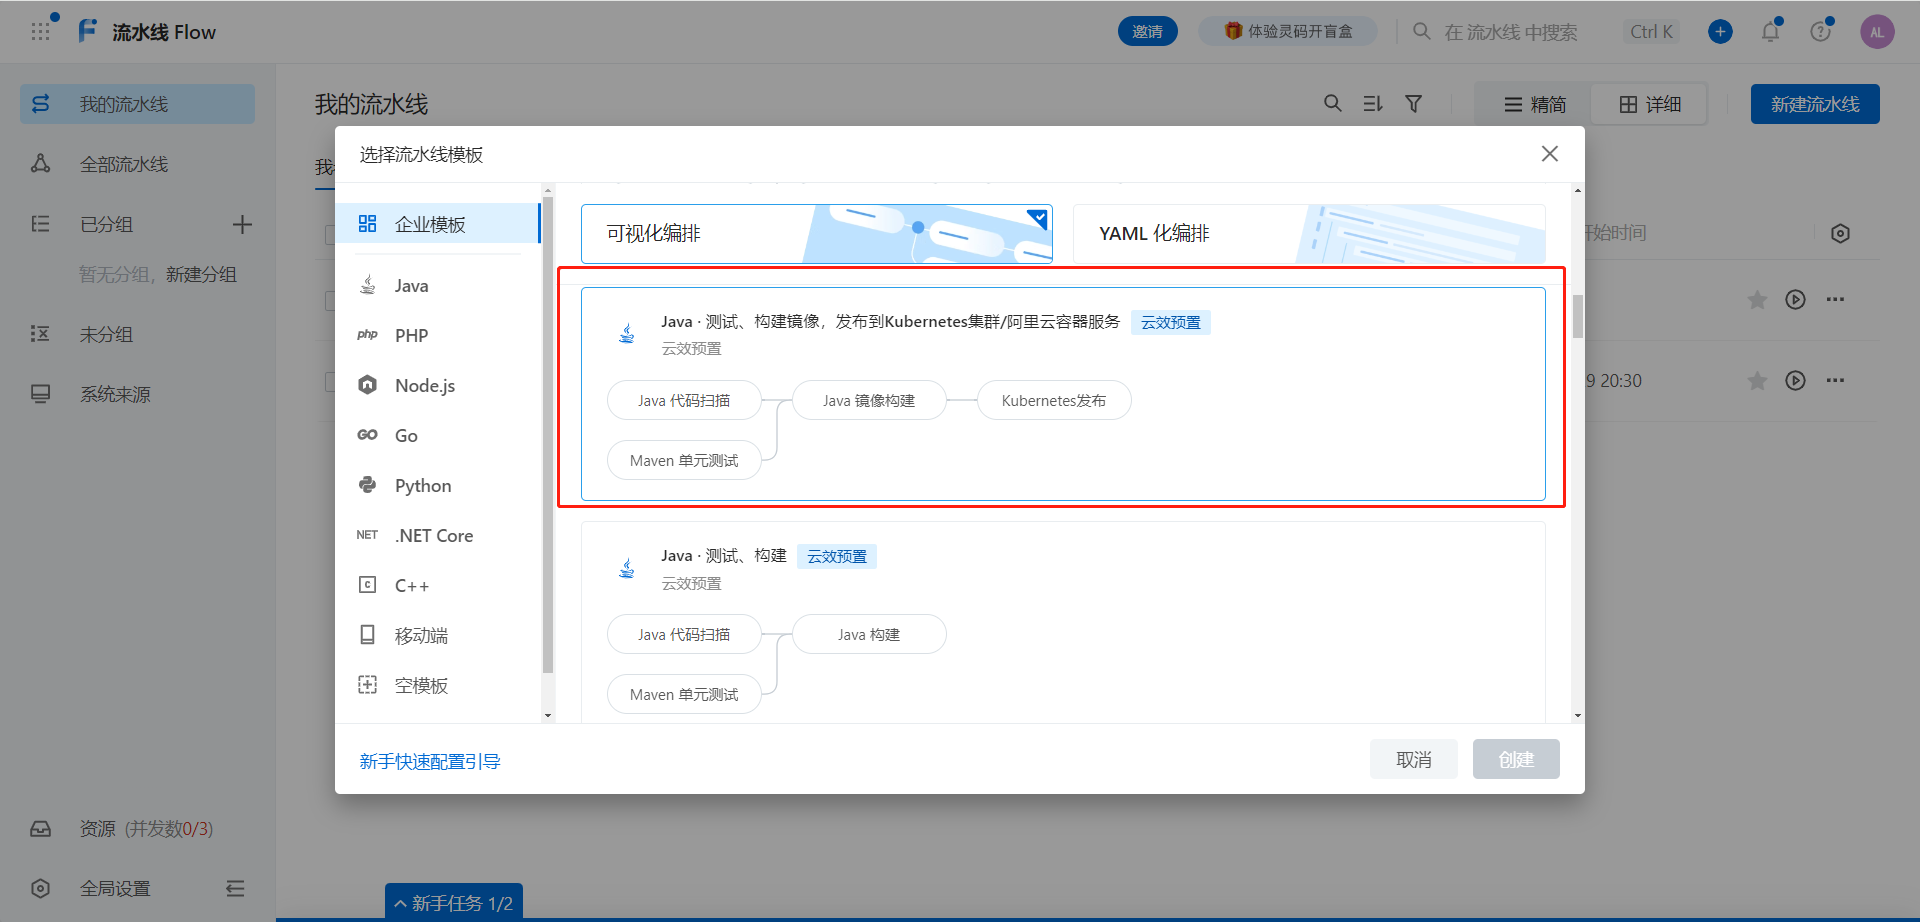Open the help question mark icon
Screen dimensions: 1920x922
coord(1820,32)
